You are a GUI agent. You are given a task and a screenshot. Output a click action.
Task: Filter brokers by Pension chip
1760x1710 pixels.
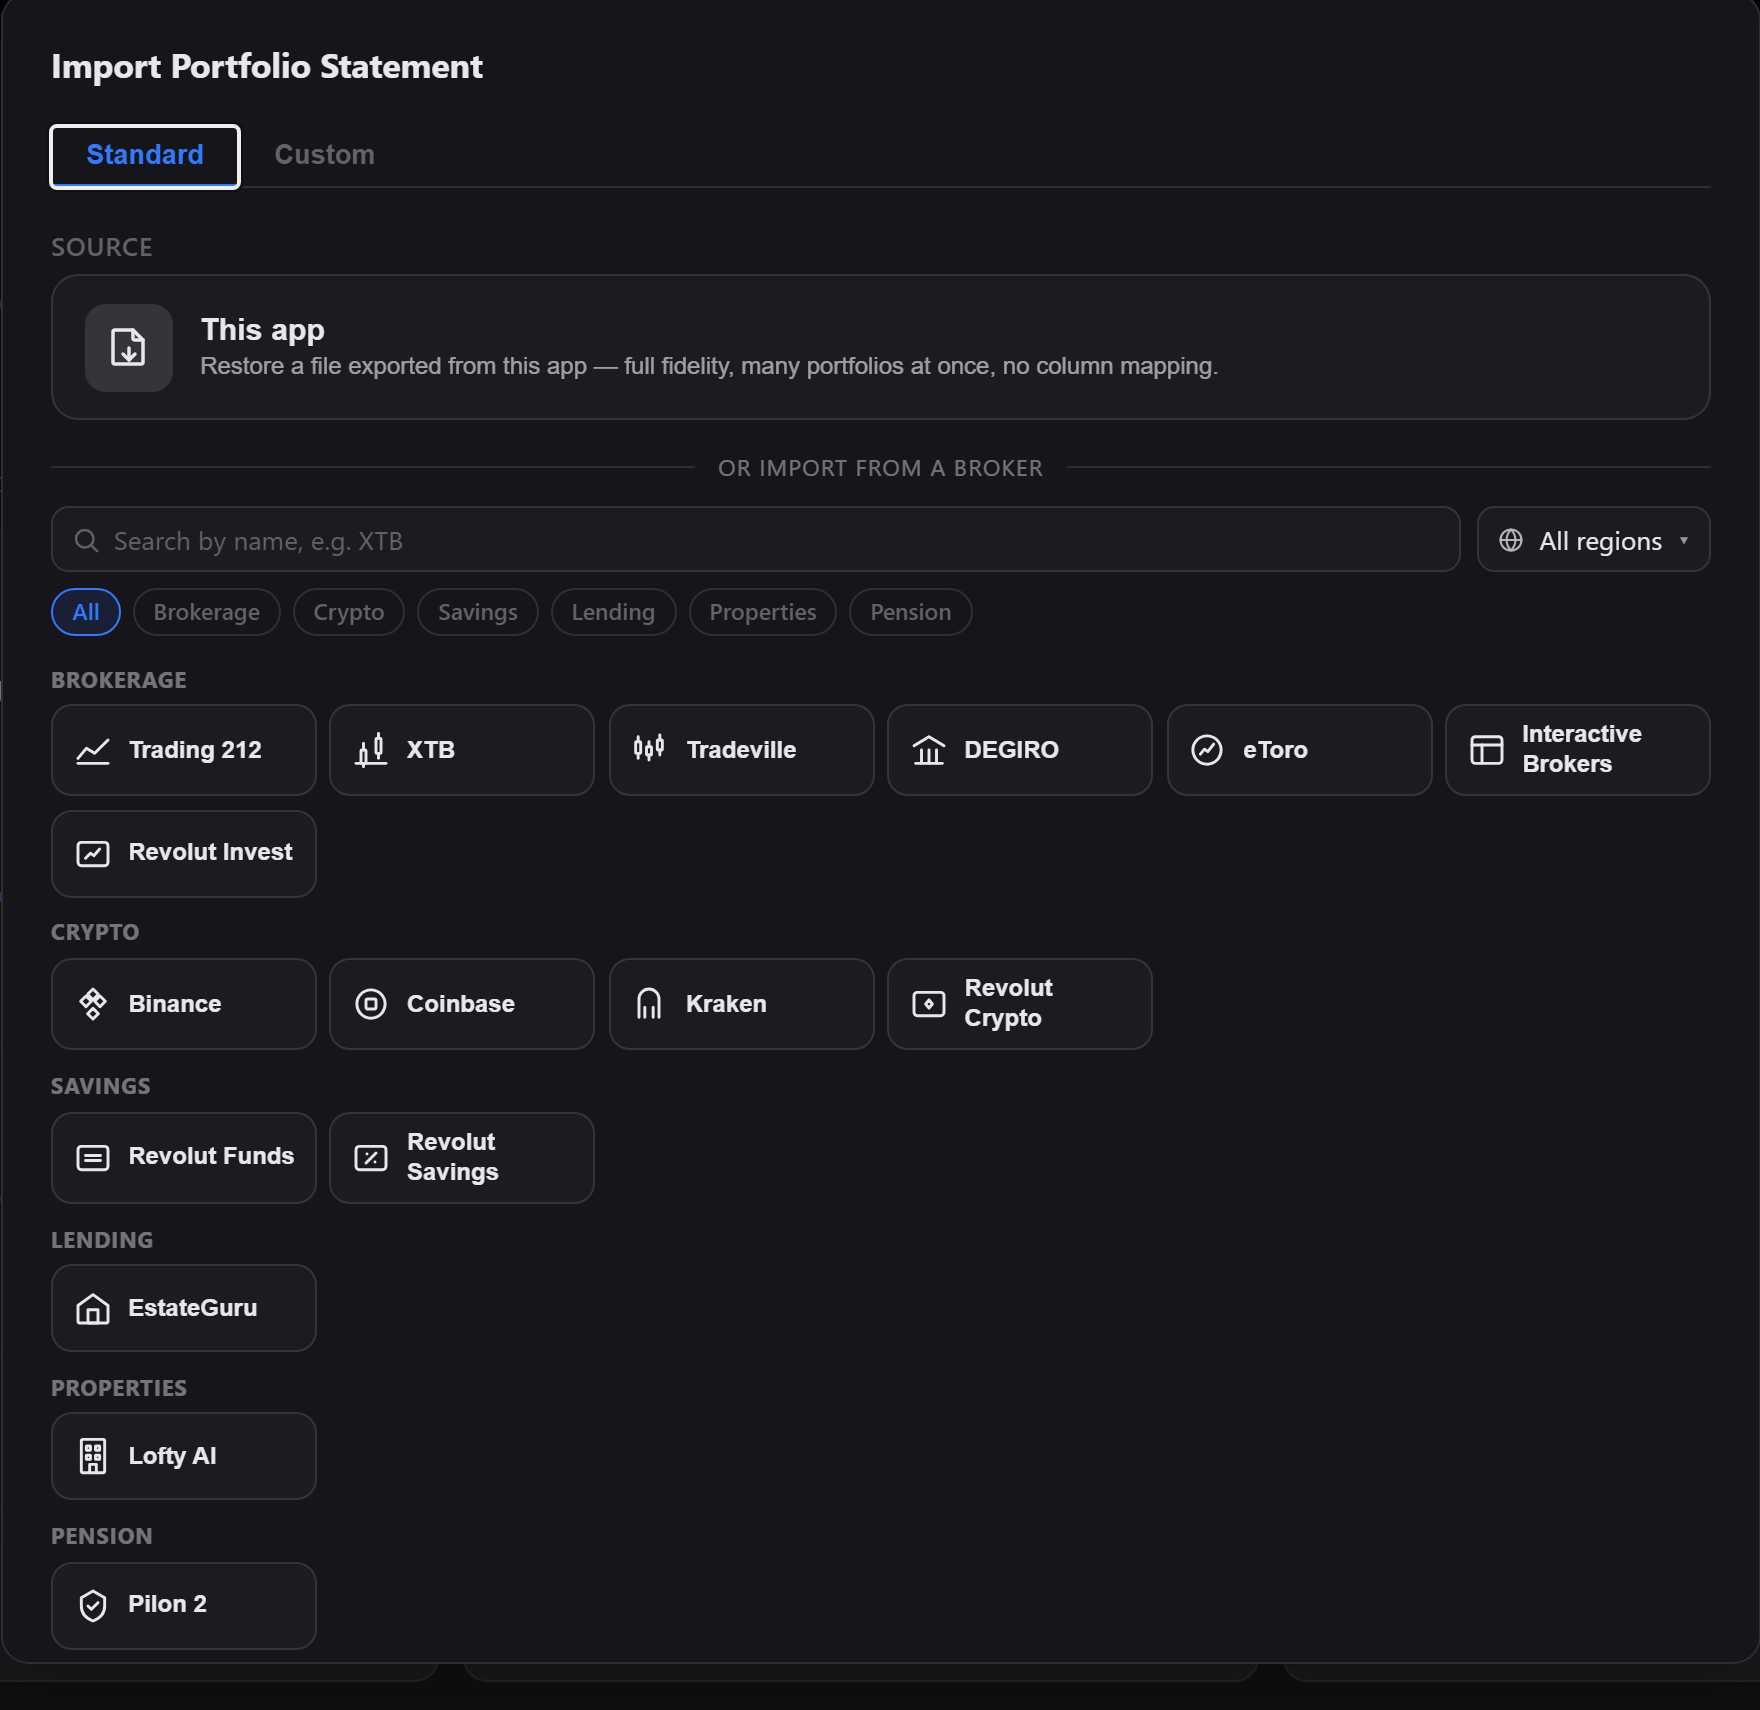(911, 612)
